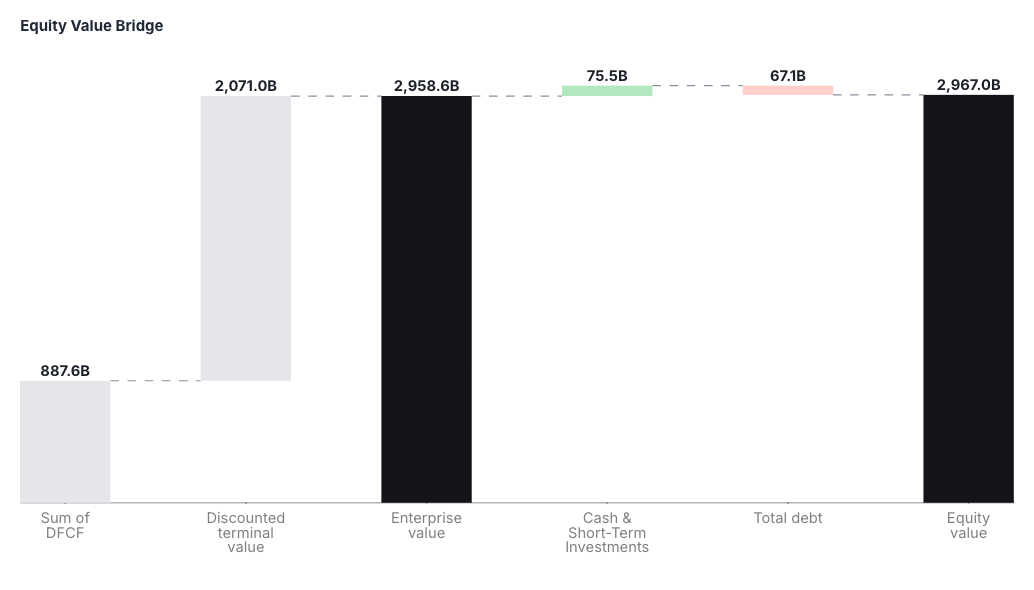Image resolution: width=1034 pixels, height=590 pixels.
Task: Click the Equity Value Bridge title
Action: (x=92, y=26)
